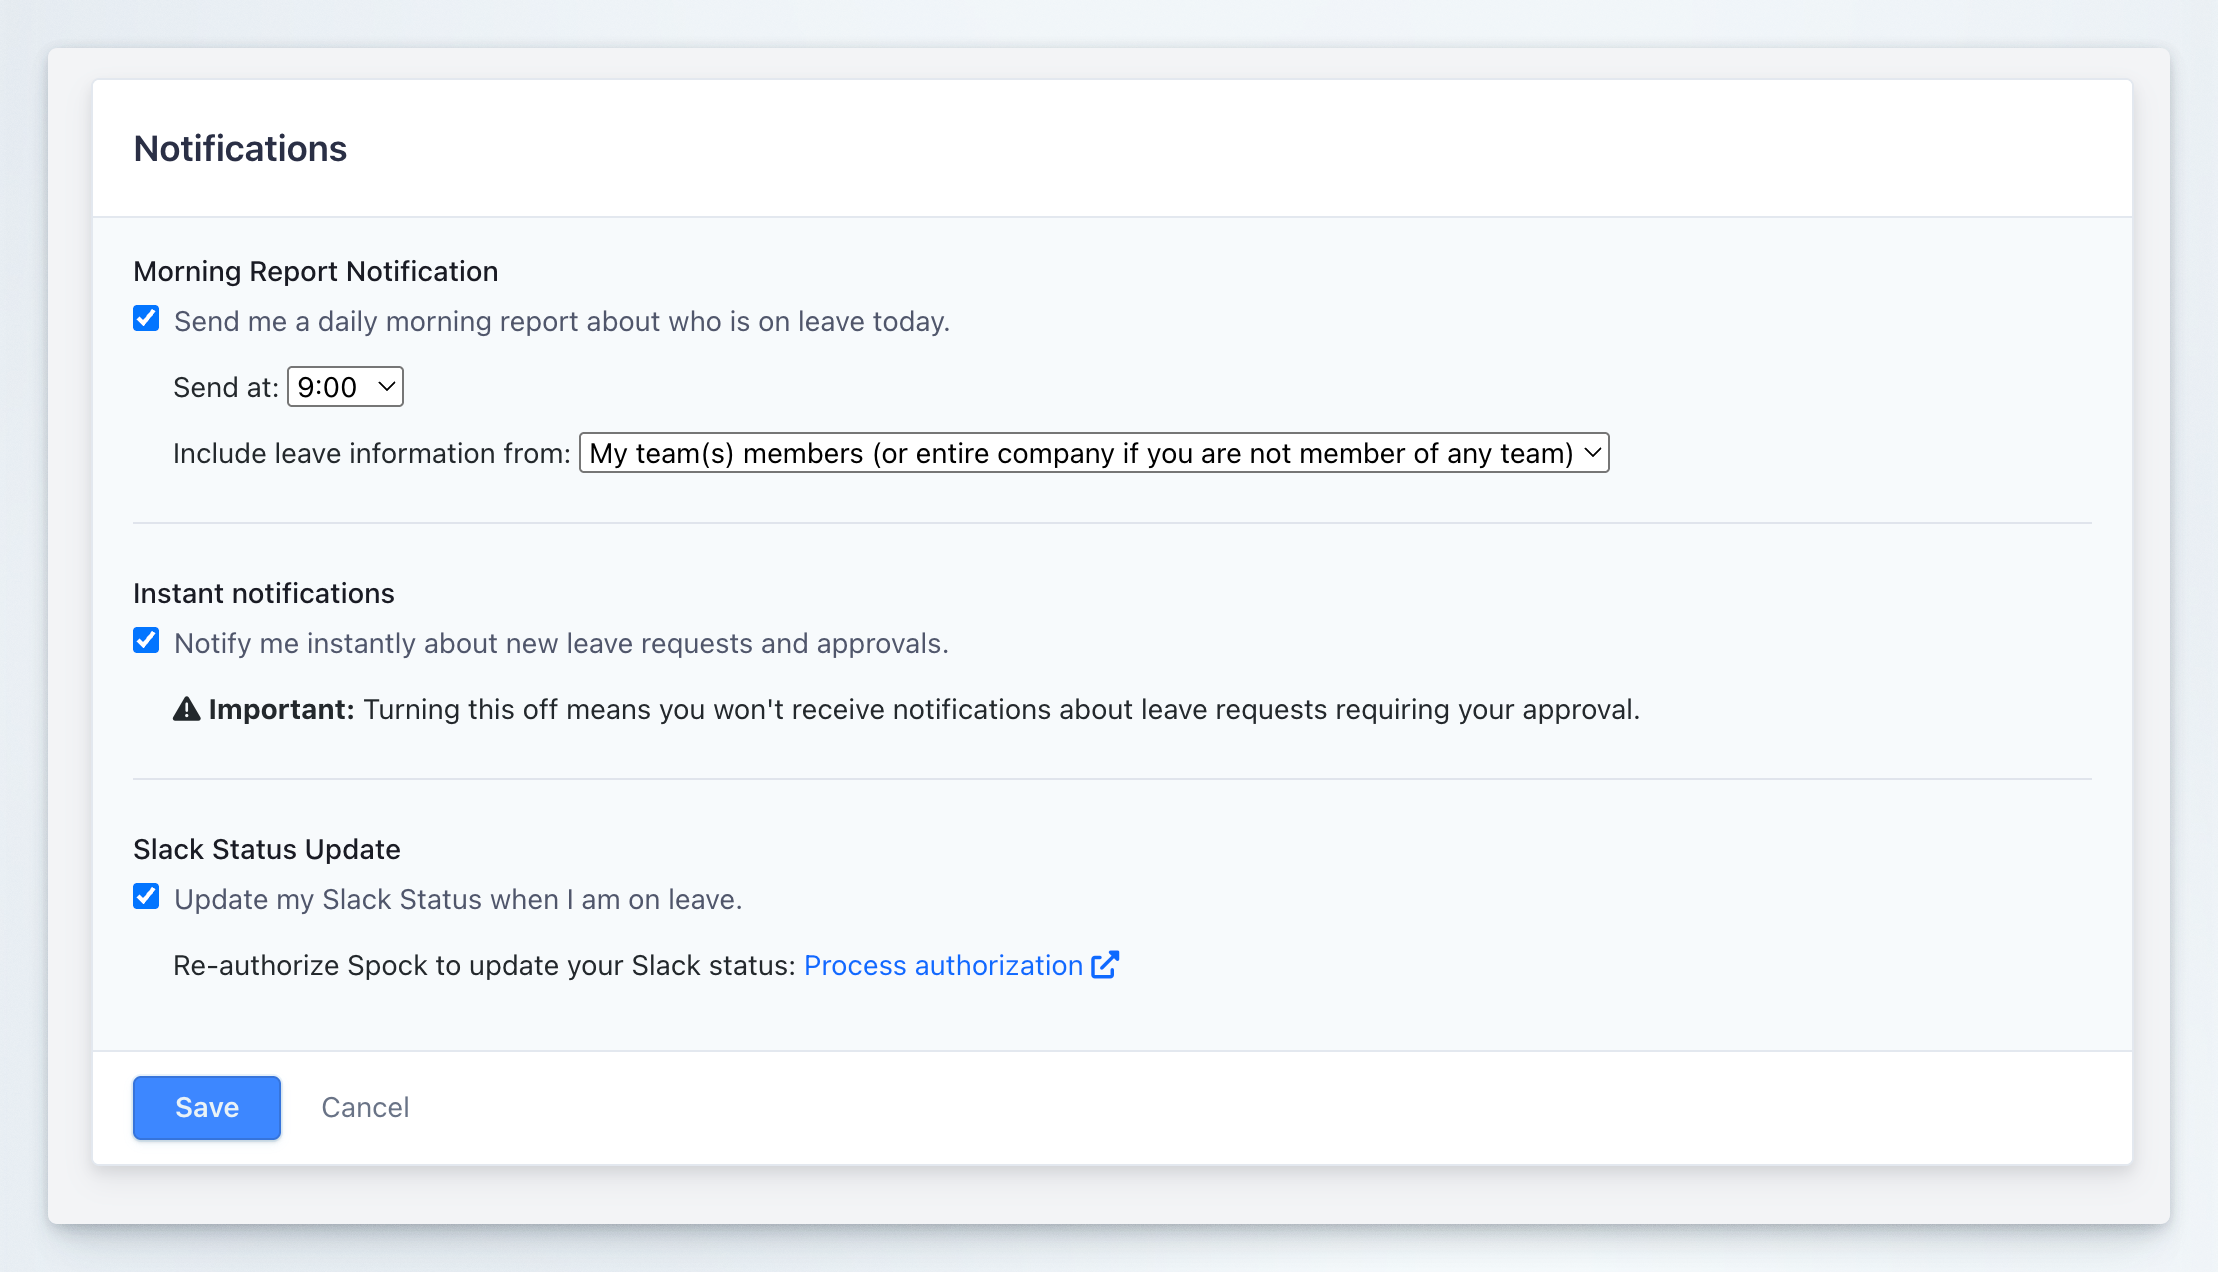Click the checkmark icon of the instant notifications checkbox
This screenshot has height=1272, width=2218.
tap(146, 640)
